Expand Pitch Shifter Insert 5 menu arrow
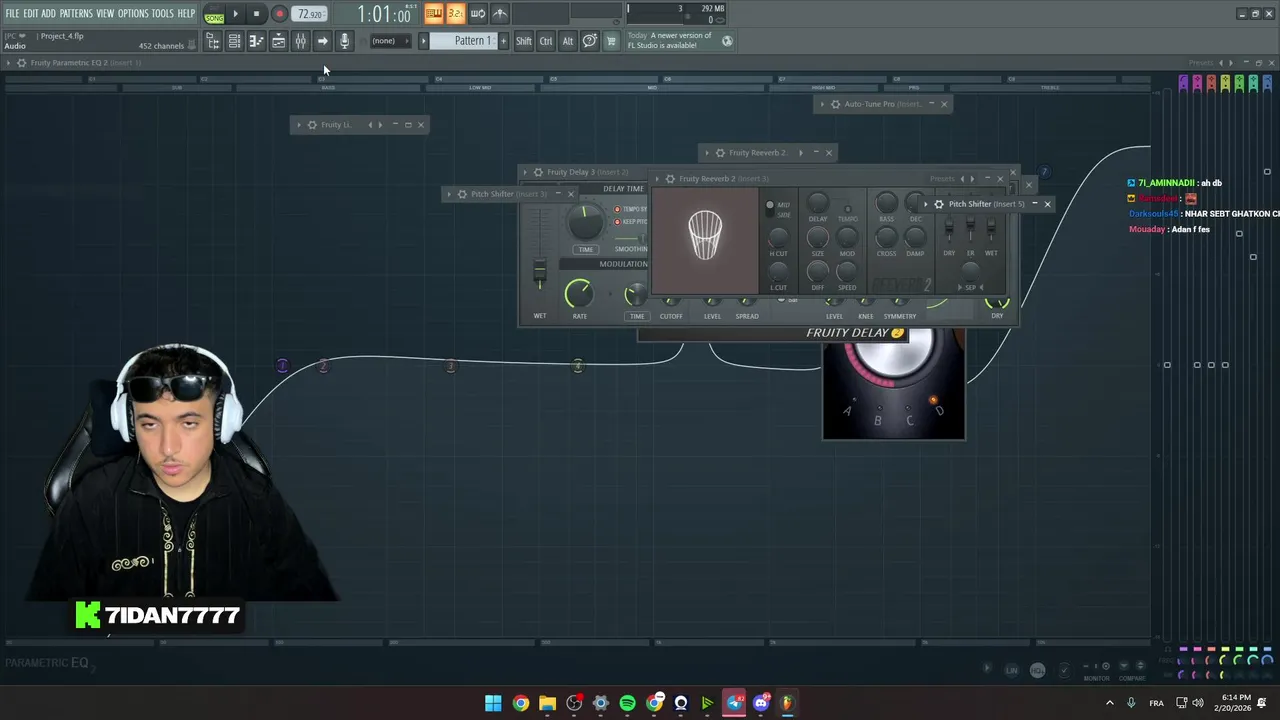 point(925,204)
